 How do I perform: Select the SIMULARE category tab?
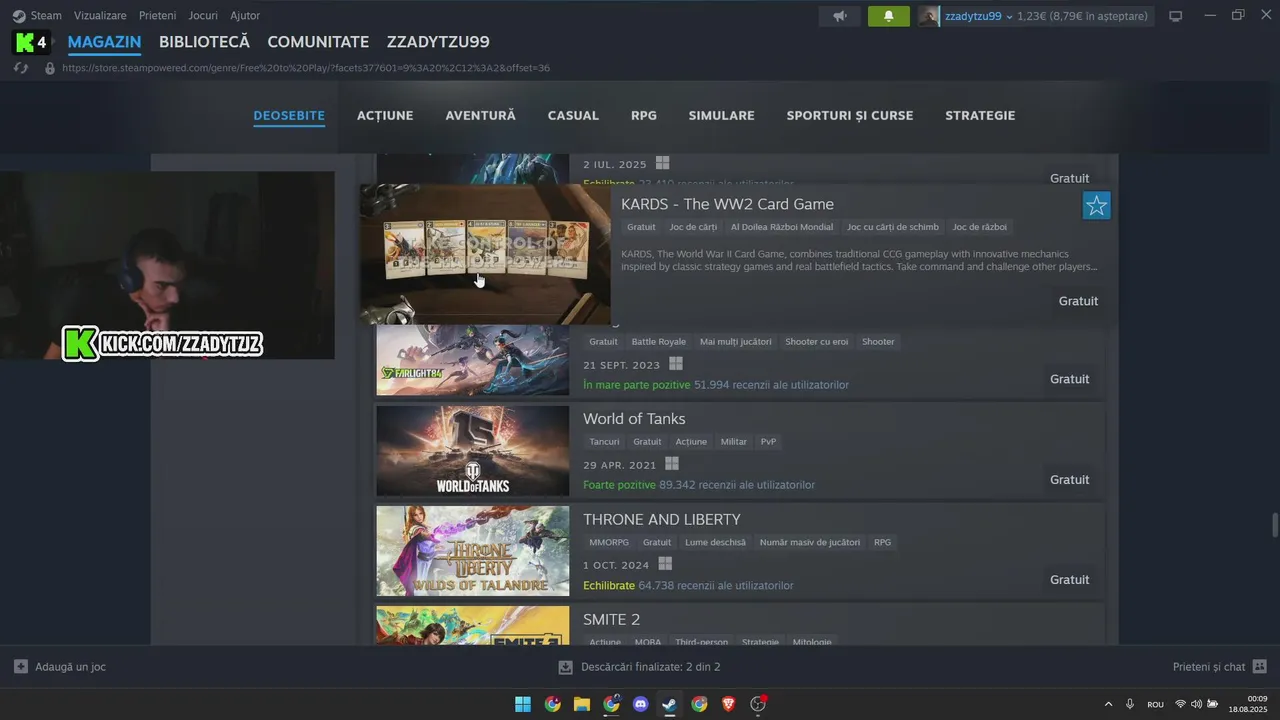tap(721, 115)
